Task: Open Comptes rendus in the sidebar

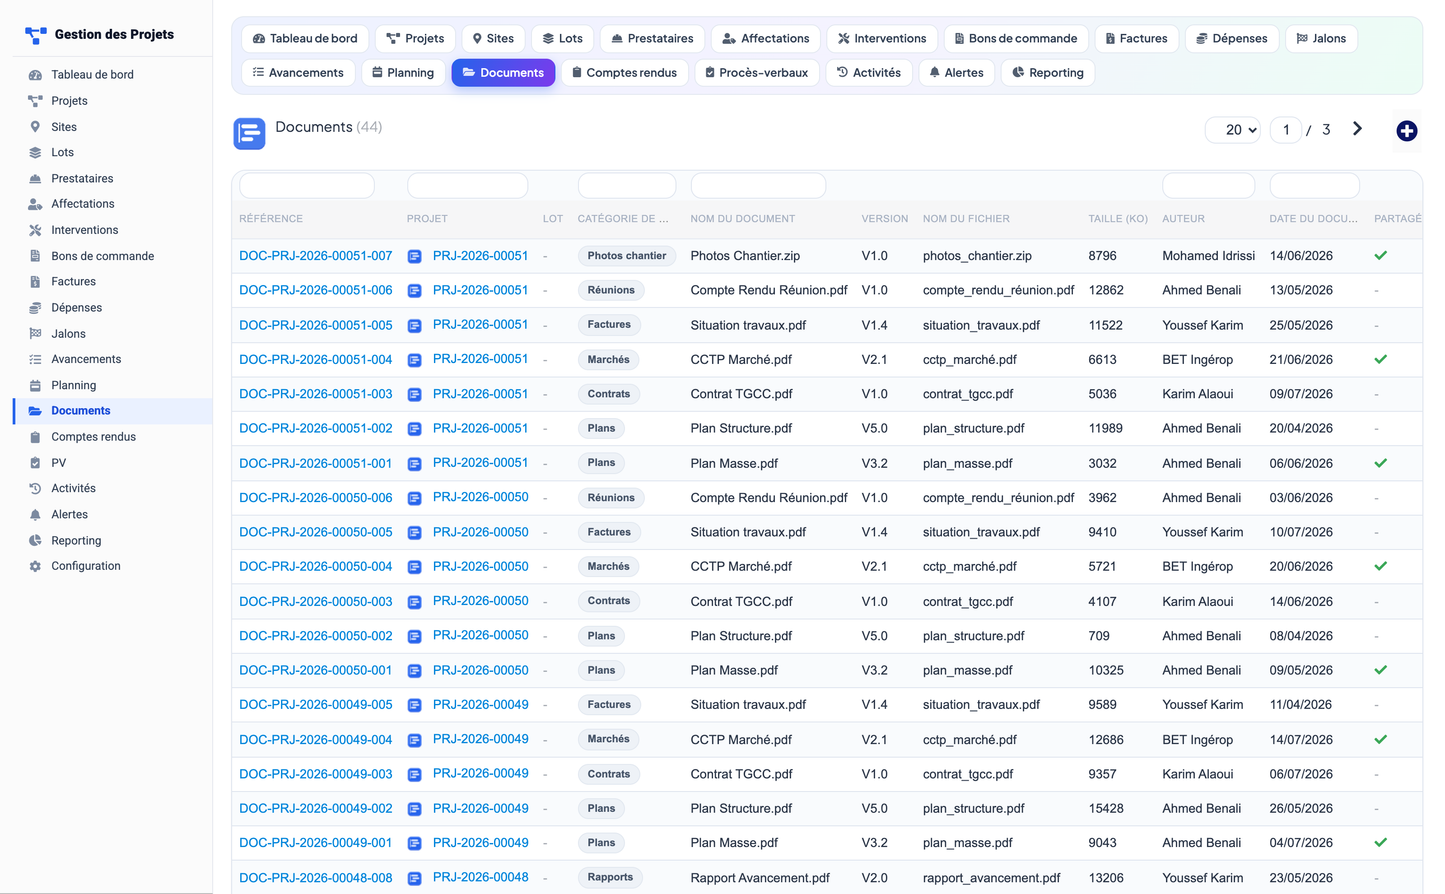Action: point(93,437)
